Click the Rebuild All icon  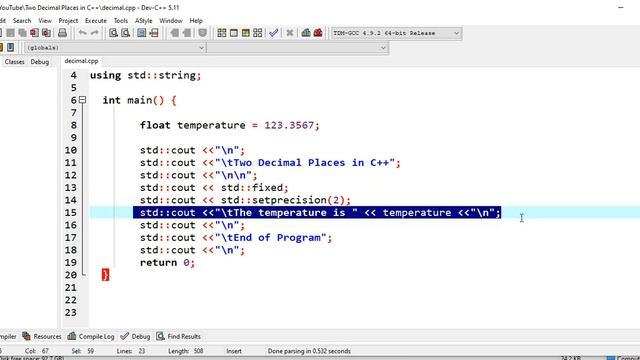point(258,33)
